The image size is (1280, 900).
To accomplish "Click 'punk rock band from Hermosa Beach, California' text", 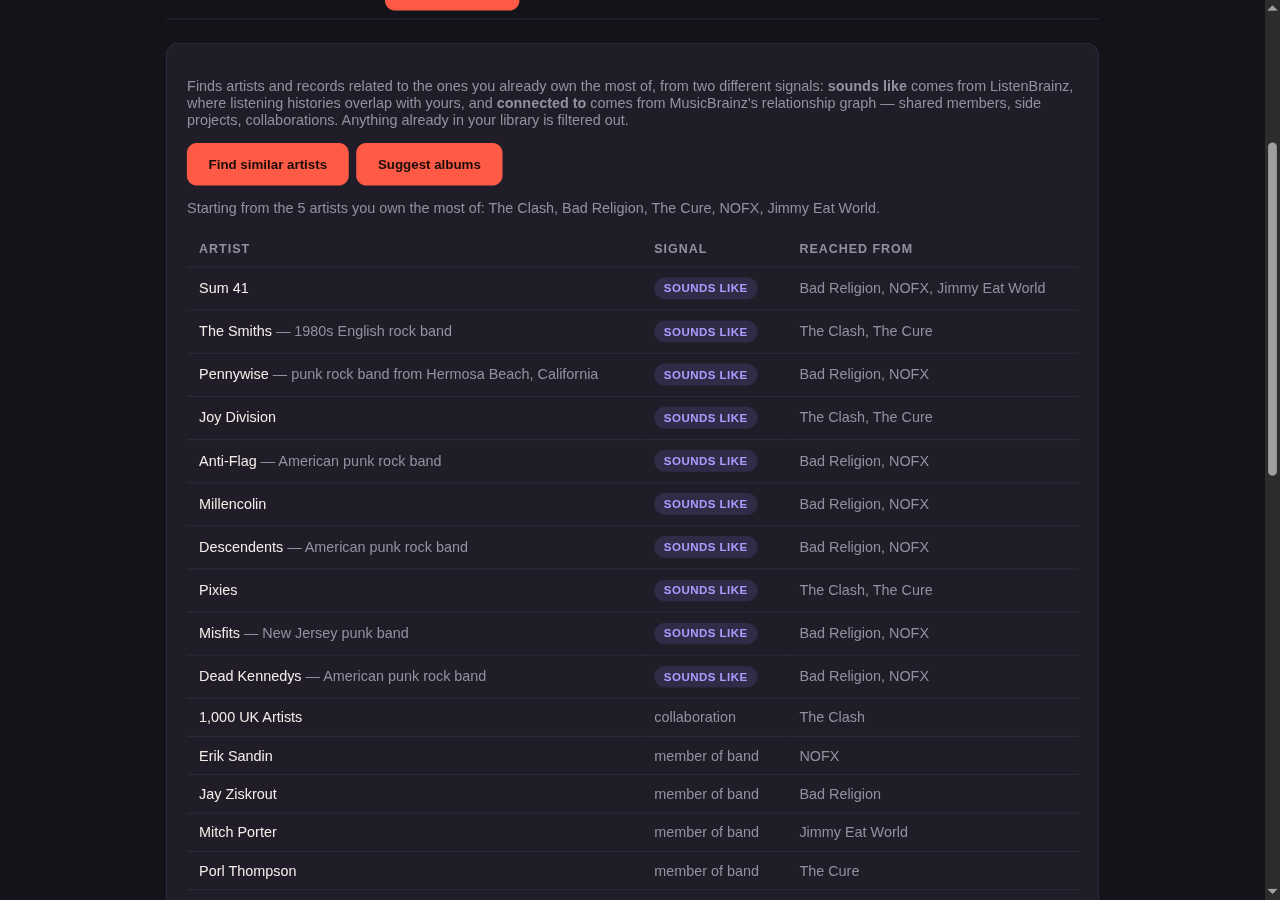I will (445, 374).
